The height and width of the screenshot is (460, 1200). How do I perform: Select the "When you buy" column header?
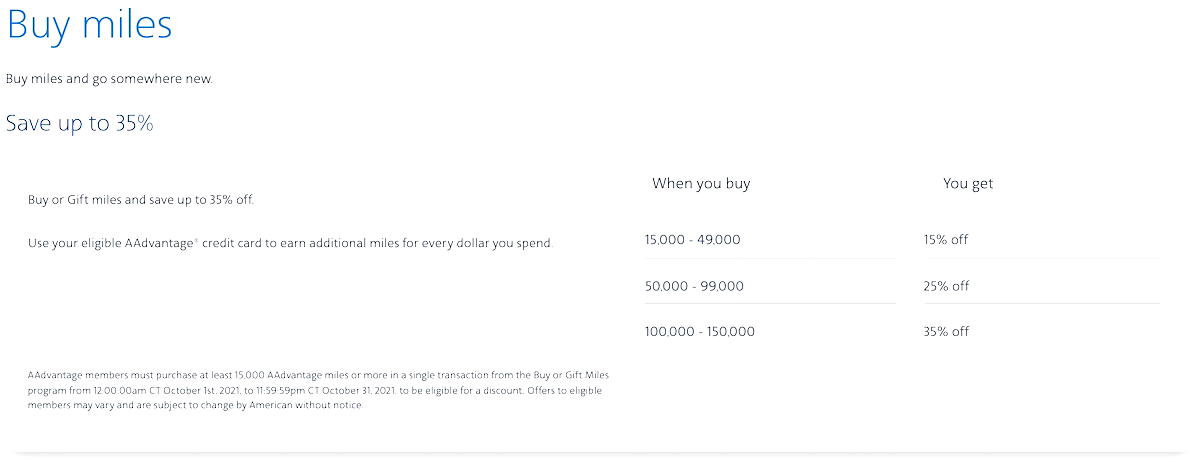[x=701, y=183]
